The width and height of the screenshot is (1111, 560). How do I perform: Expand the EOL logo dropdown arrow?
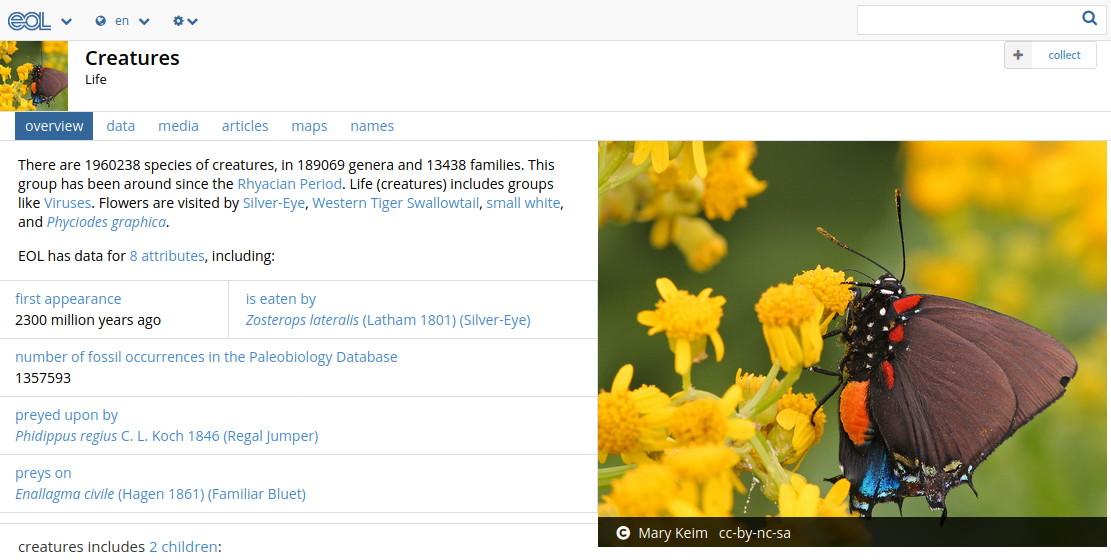(x=66, y=22)
